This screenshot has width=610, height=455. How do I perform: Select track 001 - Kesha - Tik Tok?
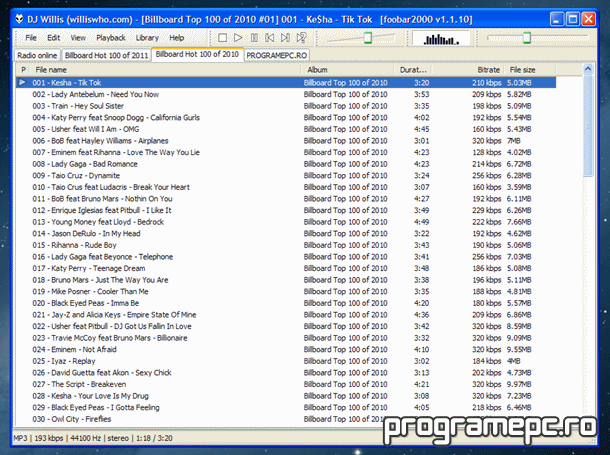(286, 82)
